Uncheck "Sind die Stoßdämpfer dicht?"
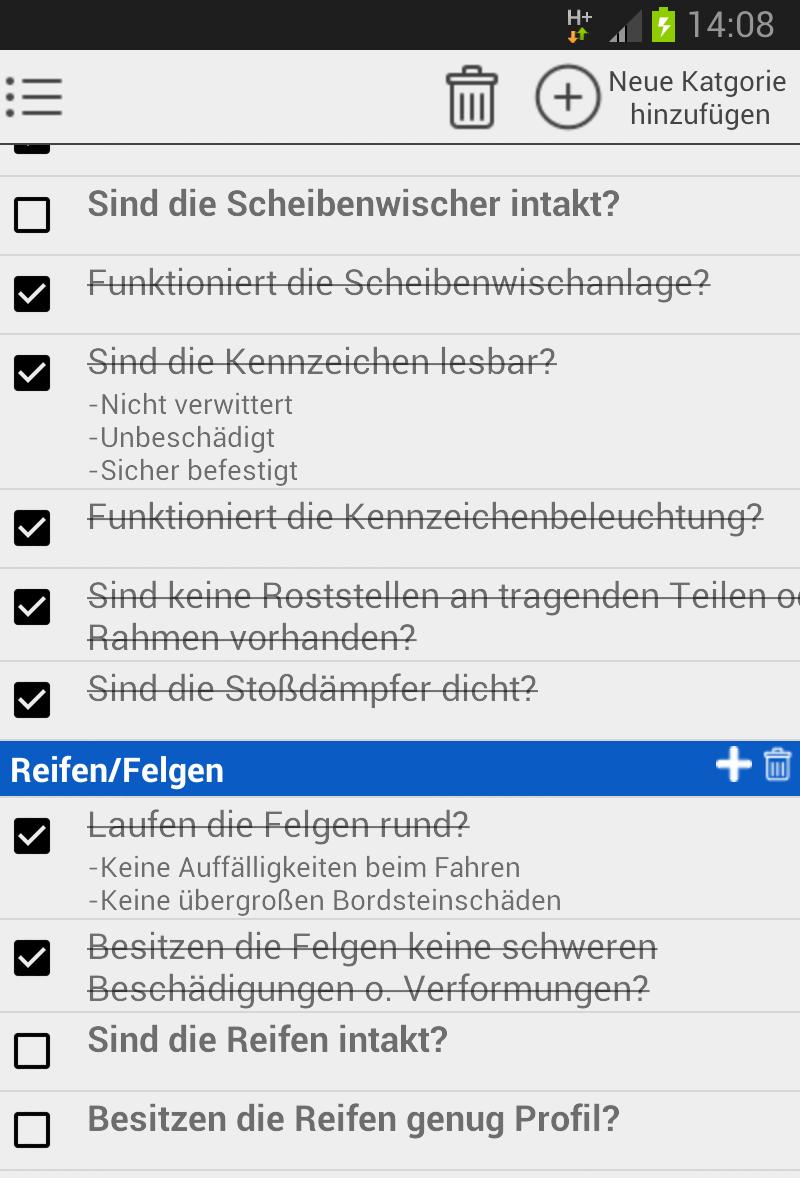 (x=32, y=700)
